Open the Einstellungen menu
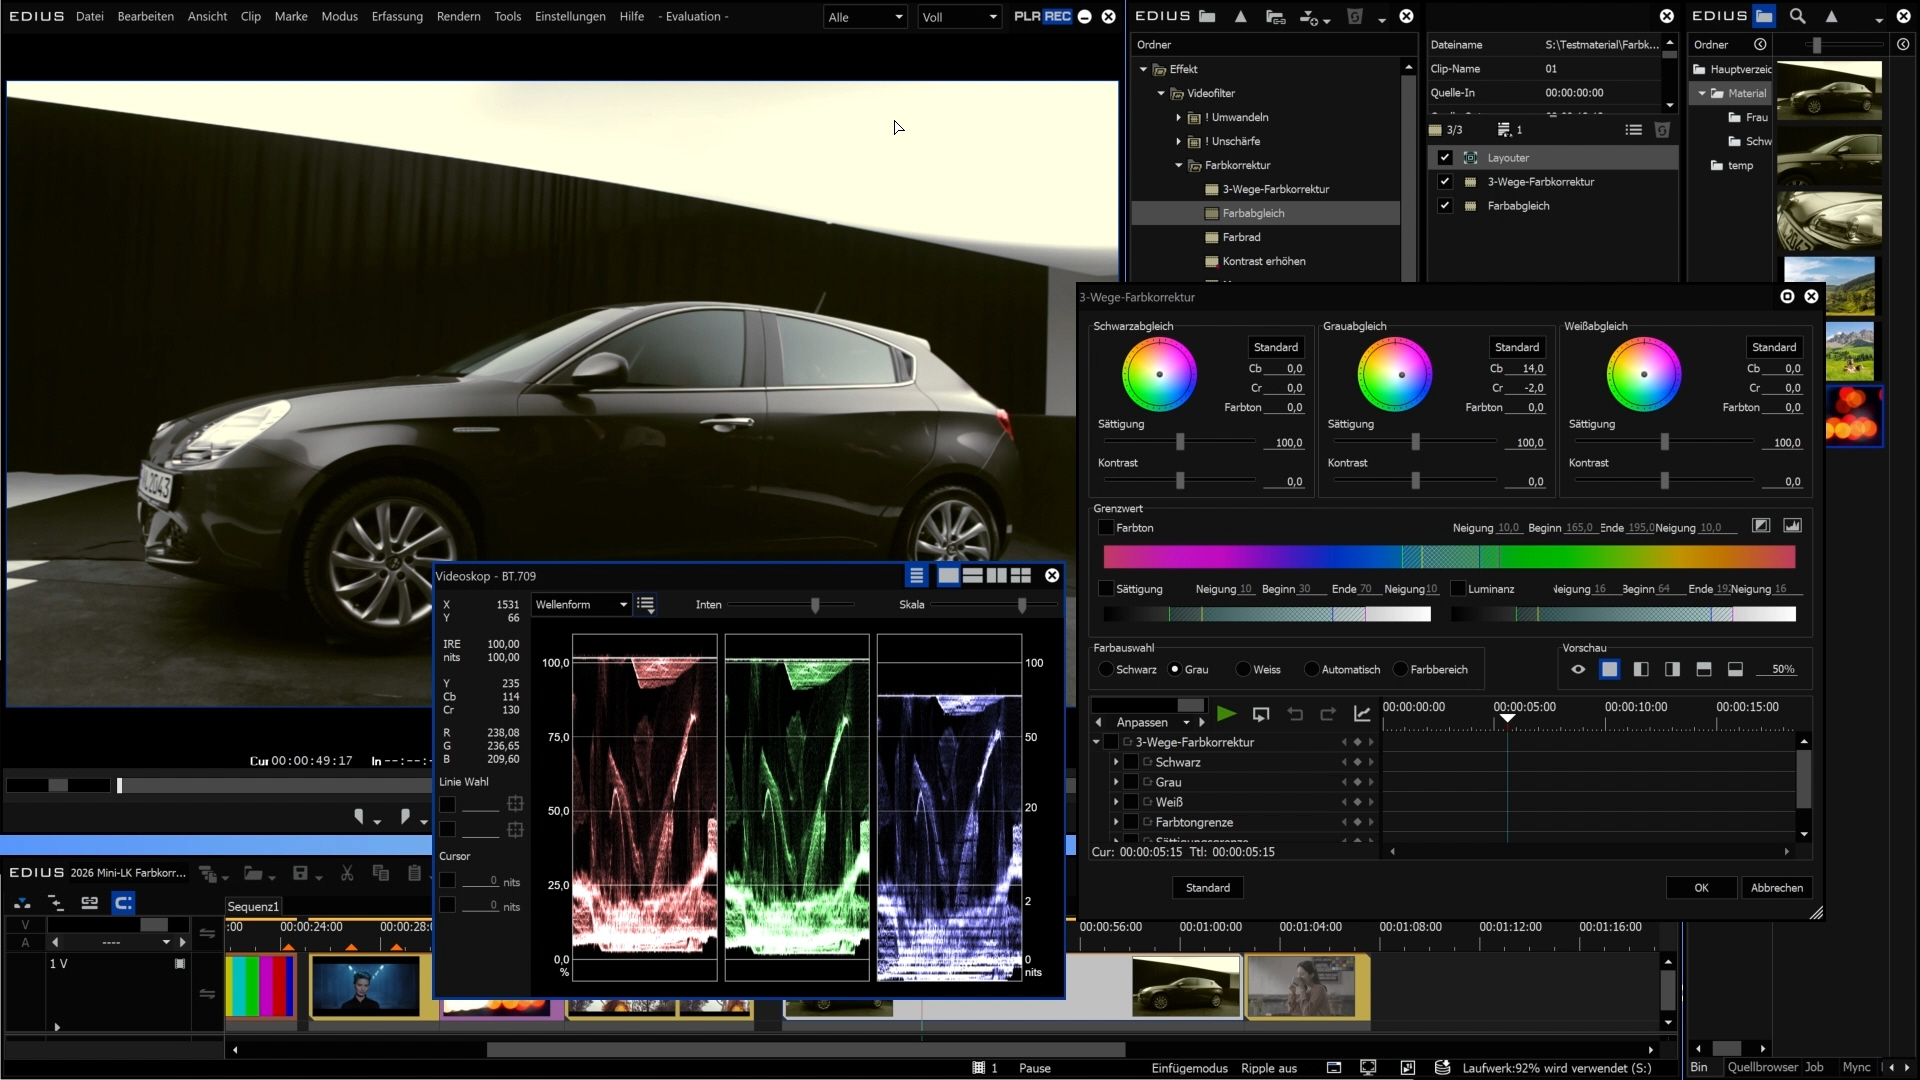Screen dimensions: 1920x1080 (570, 16)
